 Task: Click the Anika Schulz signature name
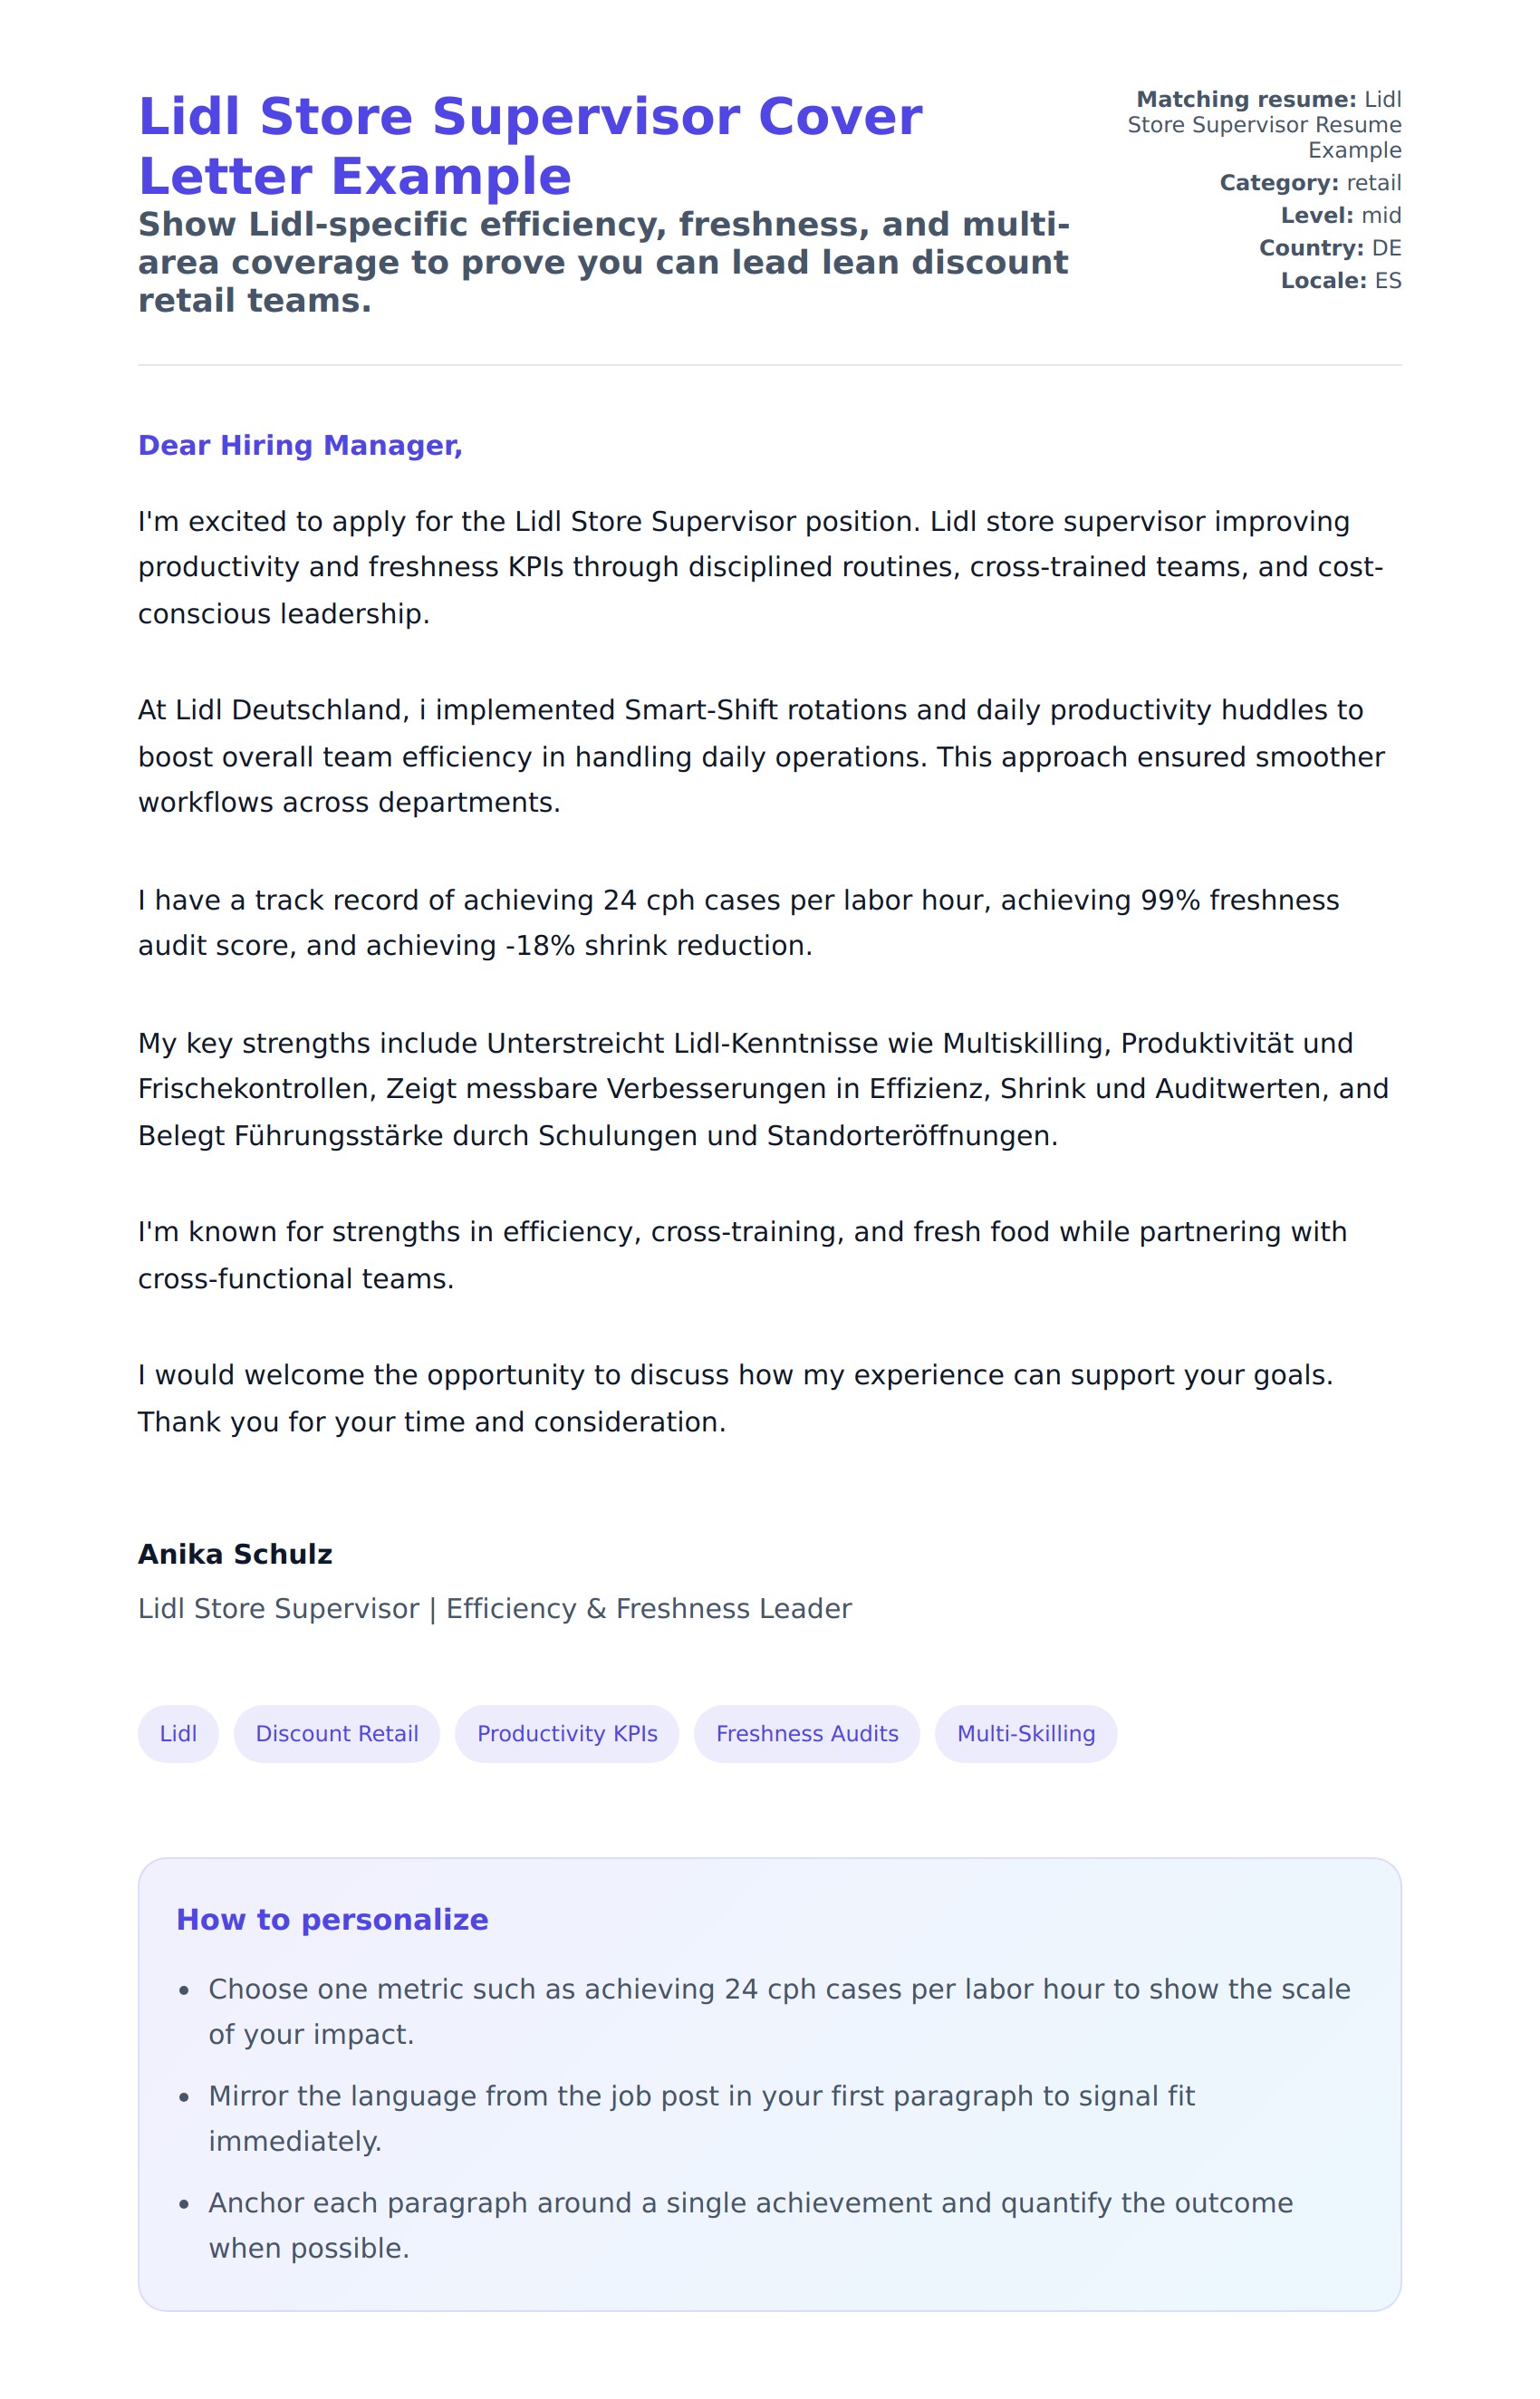point(235,1554)
